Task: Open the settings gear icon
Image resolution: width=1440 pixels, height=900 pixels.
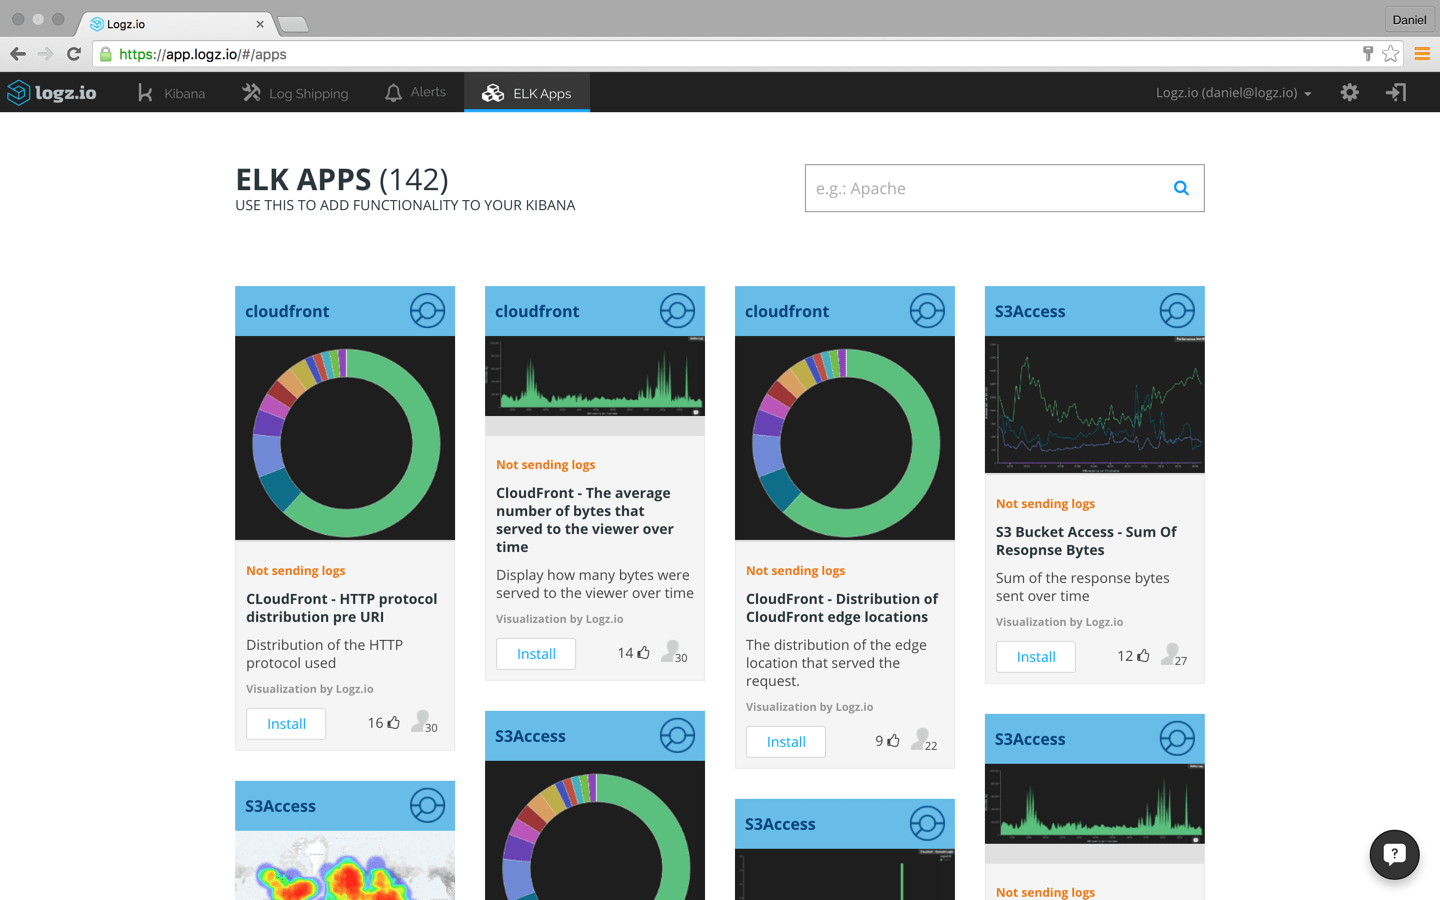Action: tap(1349, 92)
